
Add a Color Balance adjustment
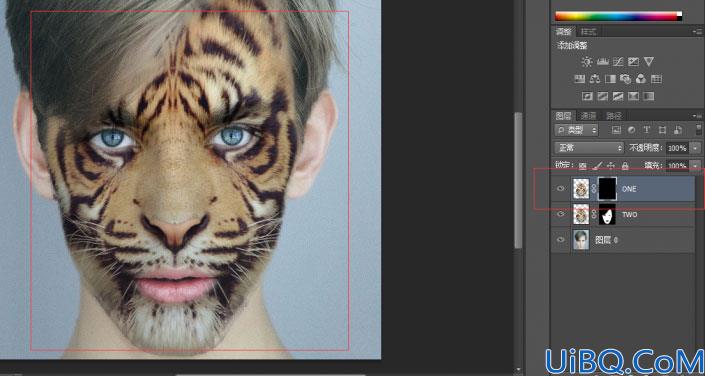[595, 79]
